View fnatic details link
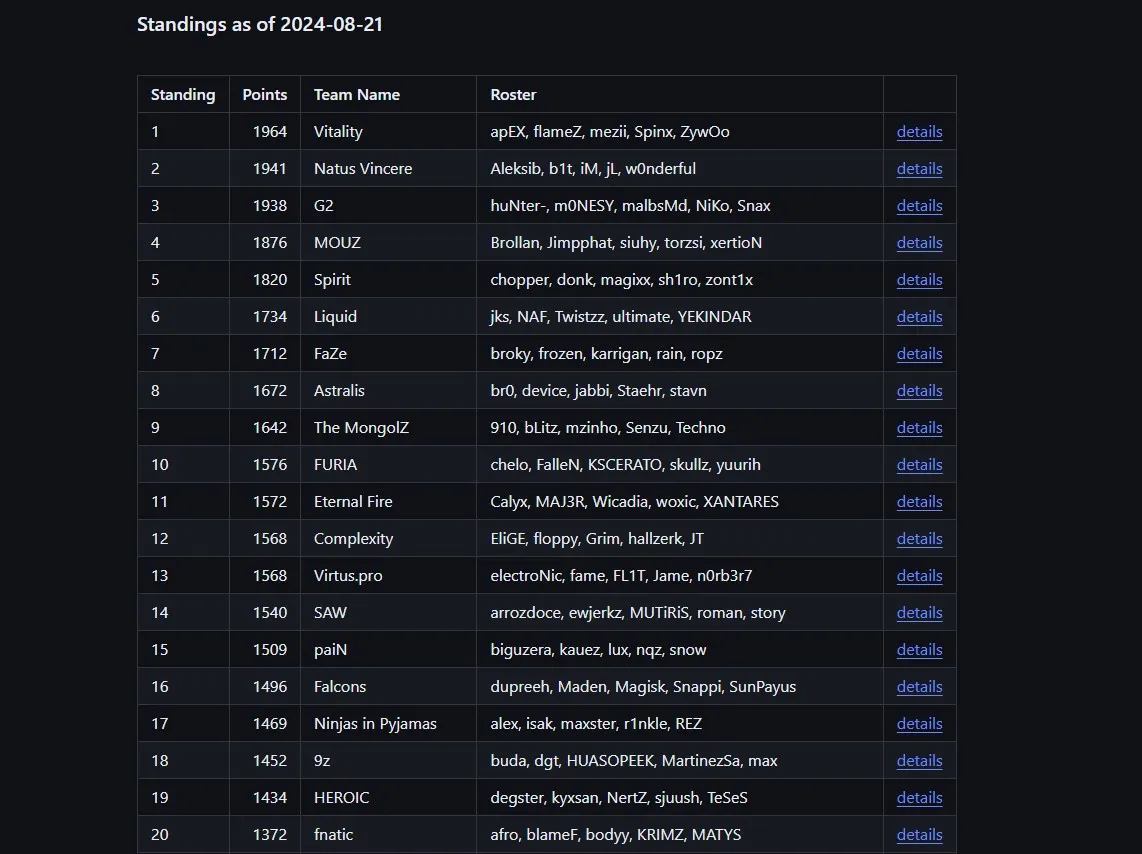Image resolution: width=1142 pixels, height=854 pixels. click(919, 835)
